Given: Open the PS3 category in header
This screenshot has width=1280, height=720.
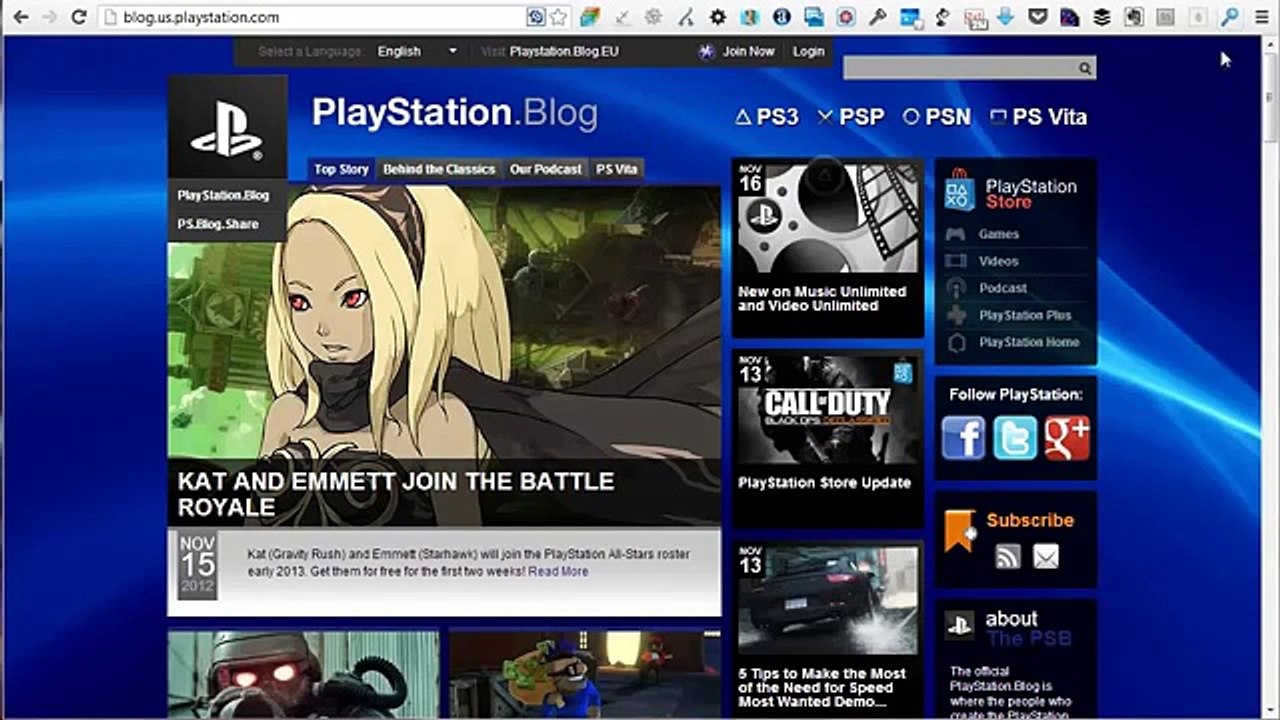Looking at the screenshot, I should click(x=767, y=117).
